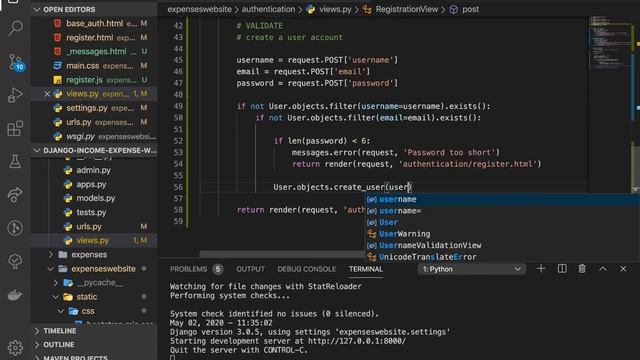Open main.css in Open Editors
Viewport: 640px width, 360px height.
(94, 65)
